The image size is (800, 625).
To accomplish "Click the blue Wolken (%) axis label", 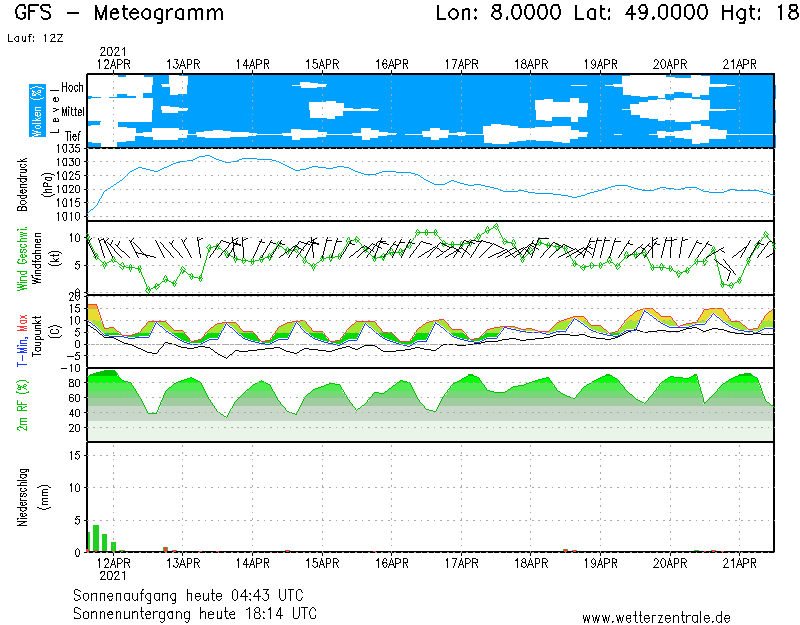I will coord(37,110).
